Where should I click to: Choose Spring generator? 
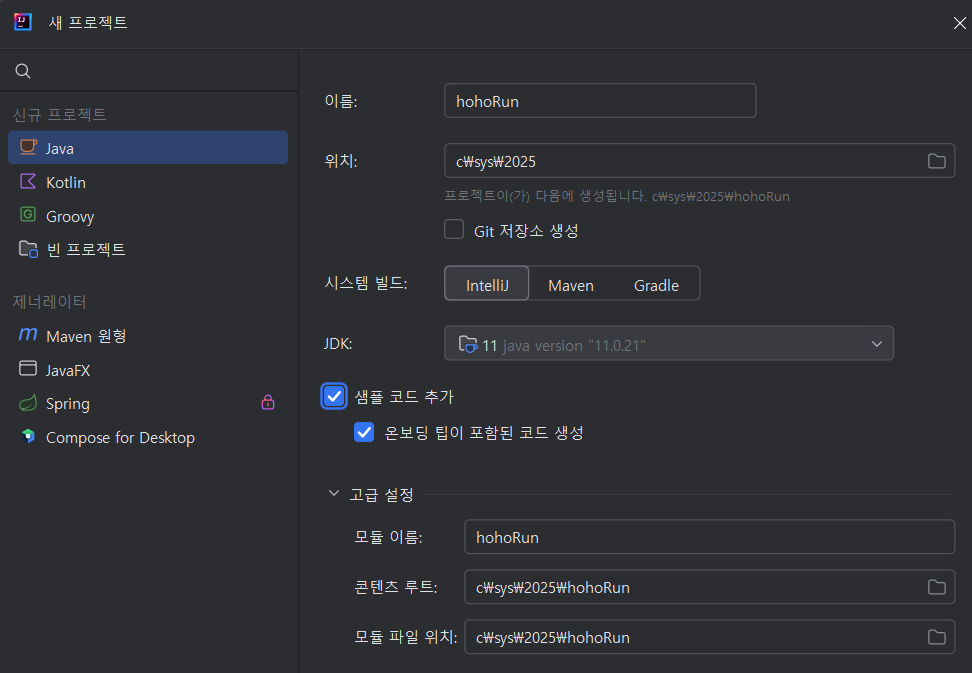tap(148, 403)
